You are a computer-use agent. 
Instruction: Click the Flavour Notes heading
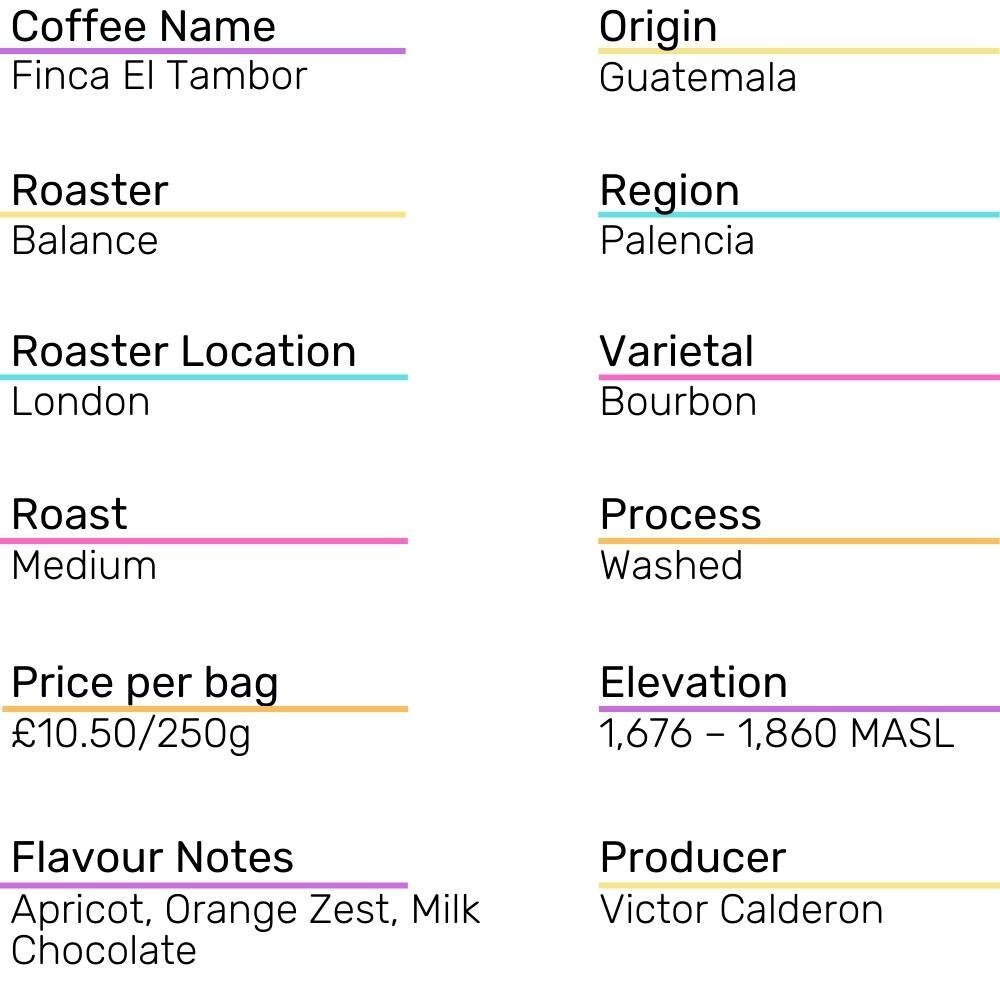click(x=153, y=858)
